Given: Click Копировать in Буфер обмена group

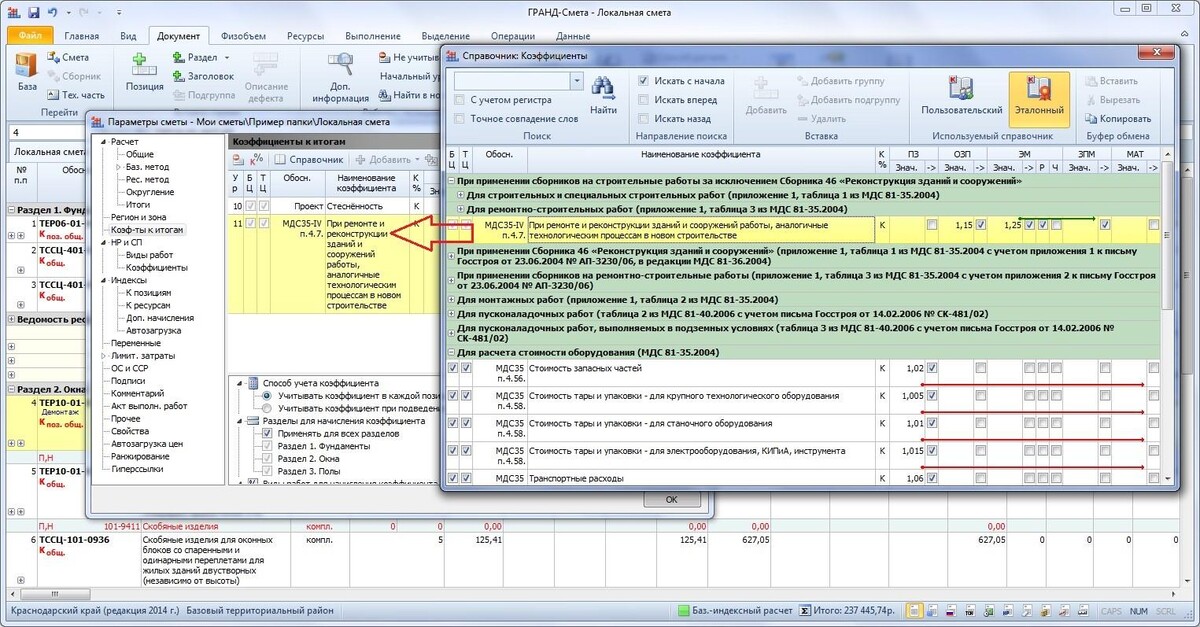Looking at the screenshot, I should coord(1117,119).
